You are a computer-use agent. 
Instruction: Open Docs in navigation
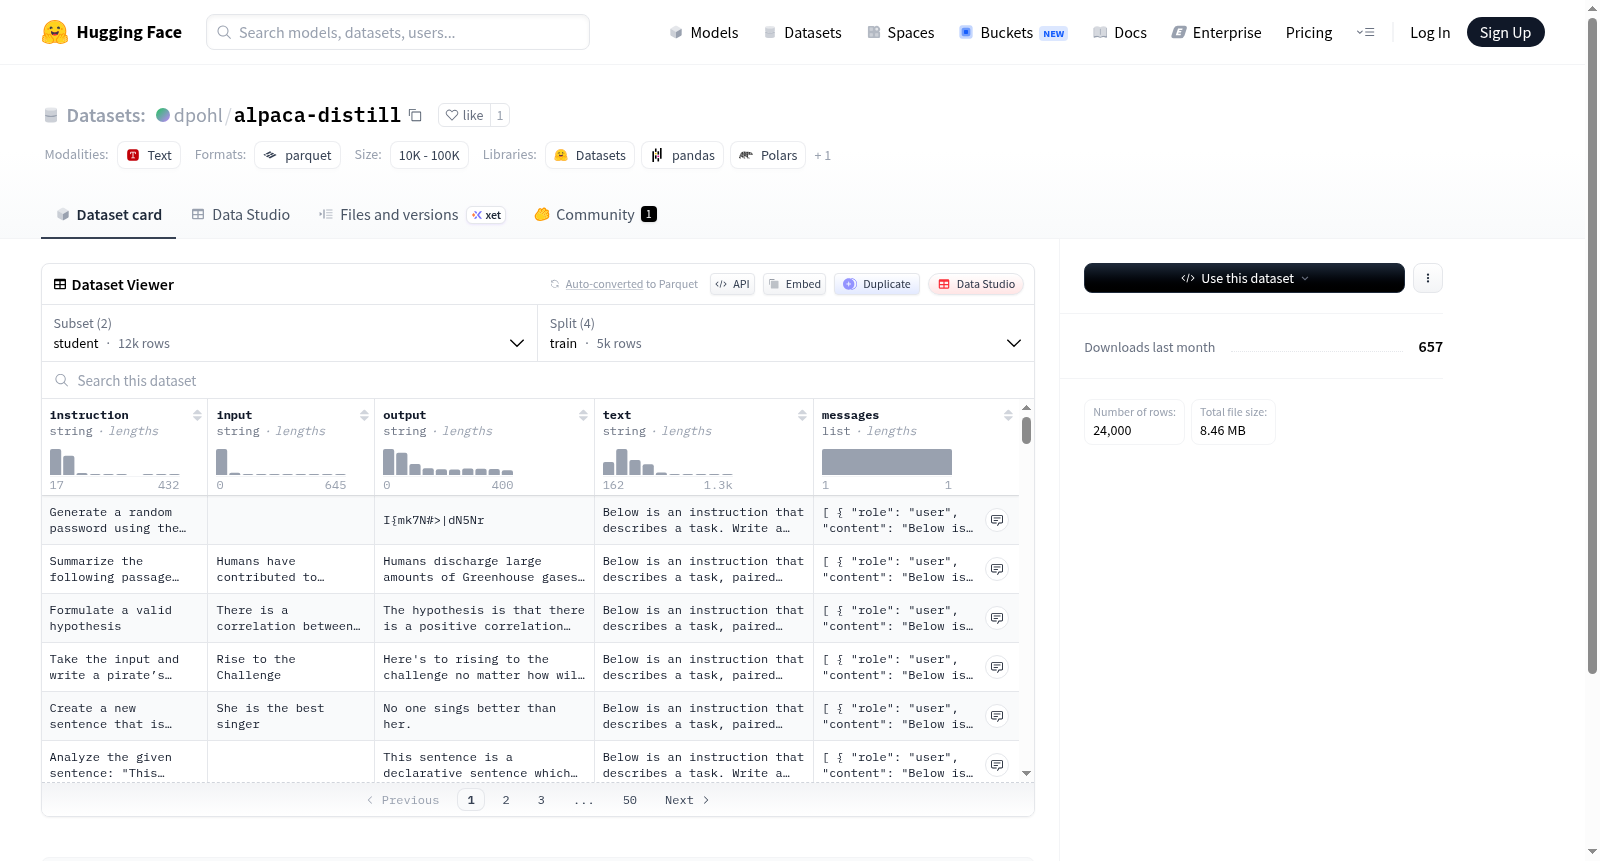click(1120, 33)
